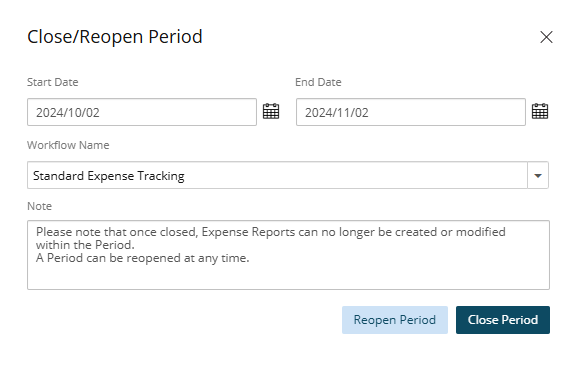Viewport: 585px width, 374px height.
Task: Place cursor on the 2024/11/02 date text
Action: point(337,113)
